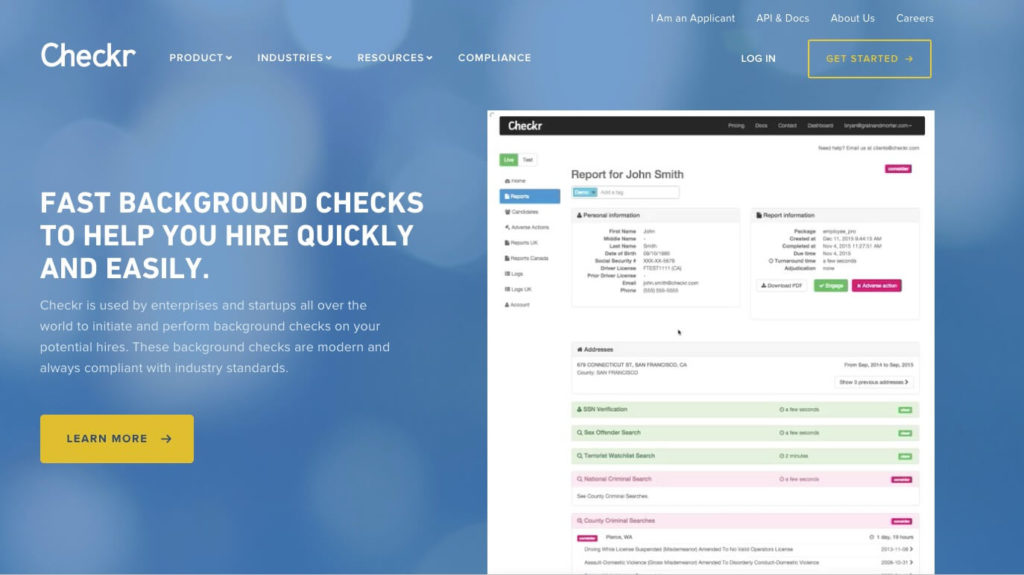Open Dashboard link in dashboard top bar
The image size is (1024, 575).
[820, 125]
